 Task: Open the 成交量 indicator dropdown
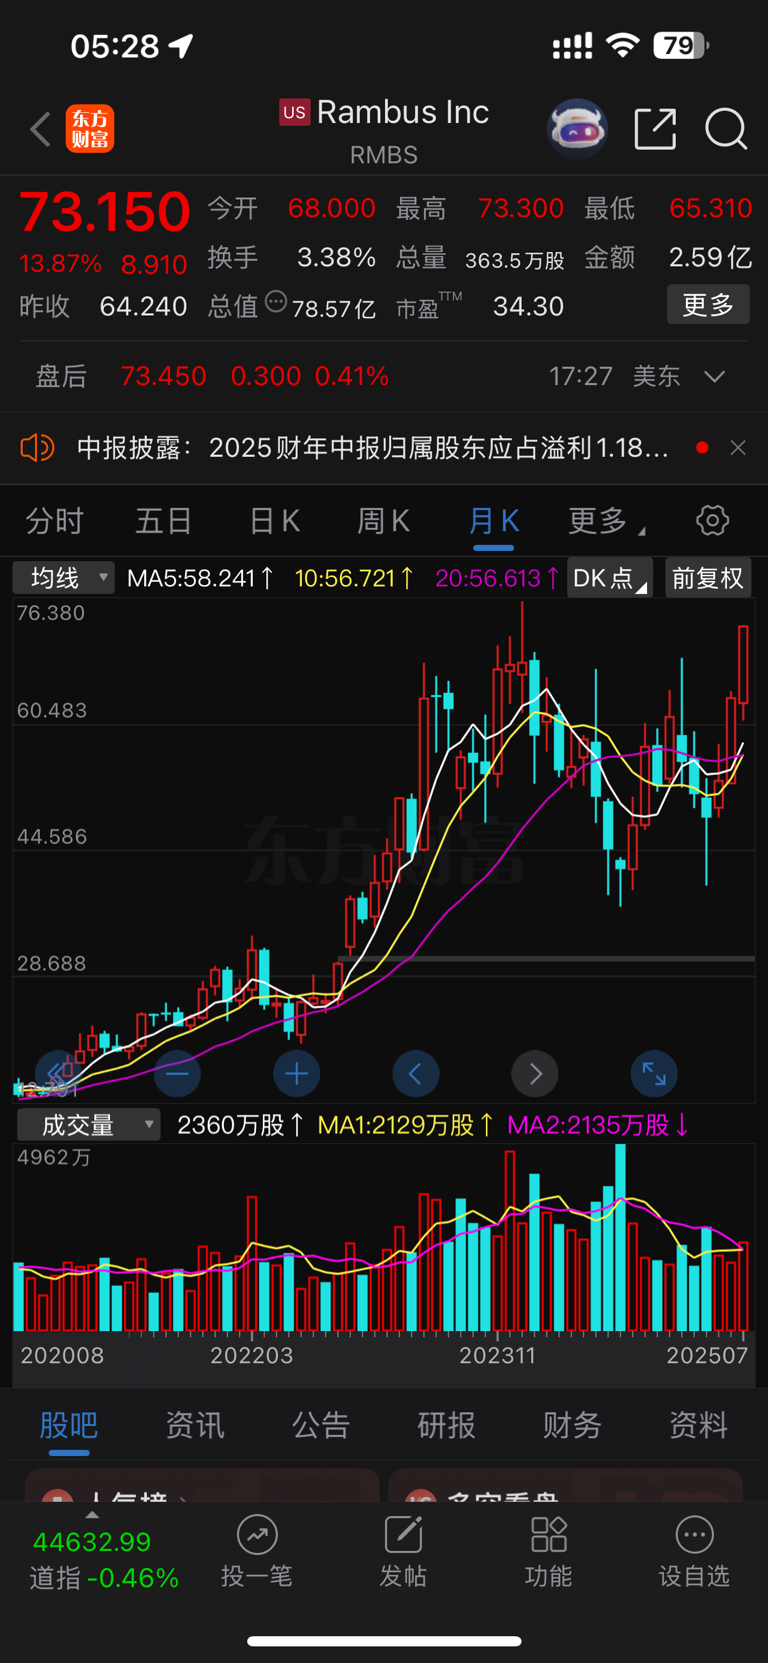tap(88, 1125)
